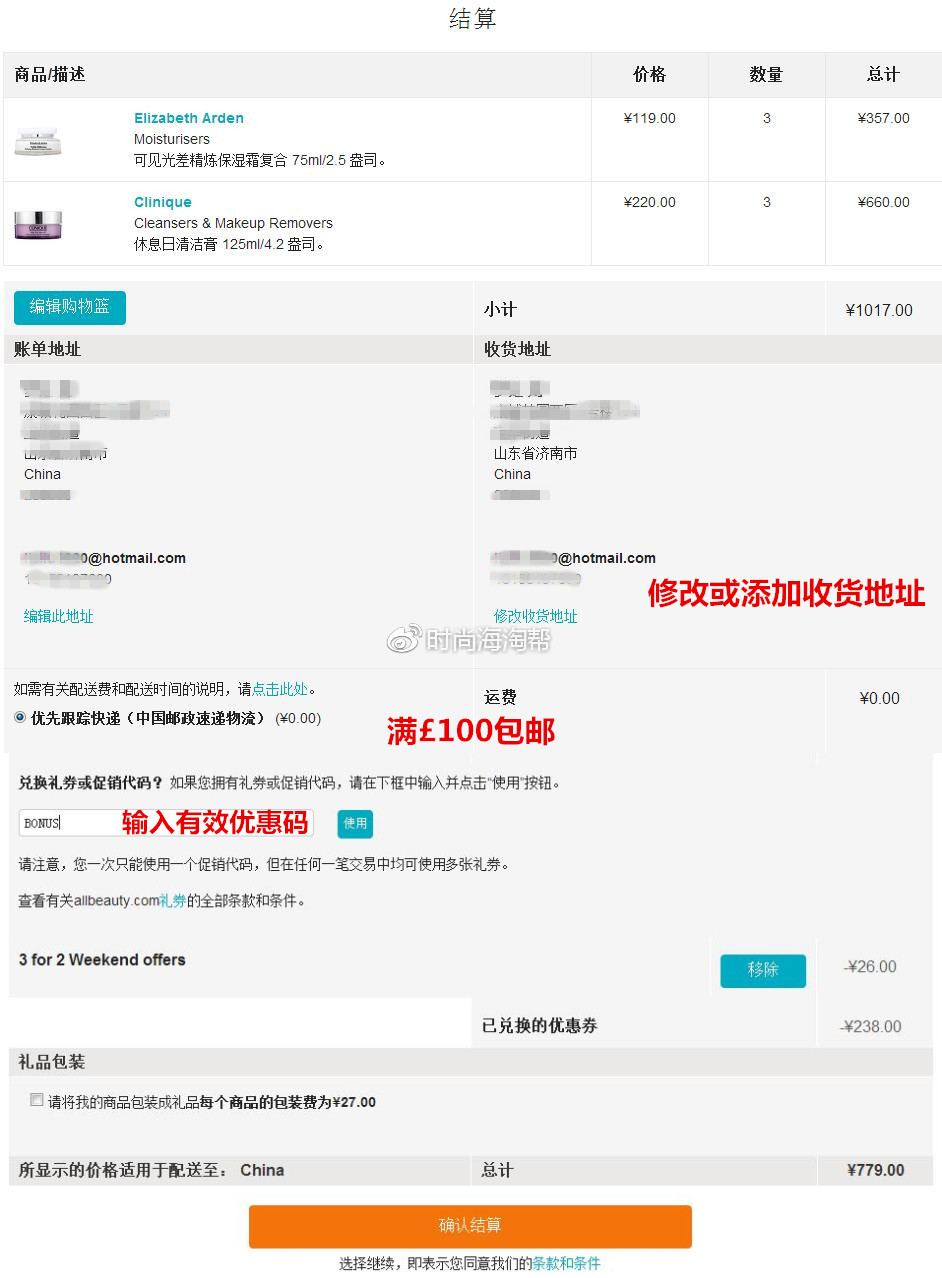
Task: Click the shipping fee value ¥0.00
Action: tap(879, 698)
